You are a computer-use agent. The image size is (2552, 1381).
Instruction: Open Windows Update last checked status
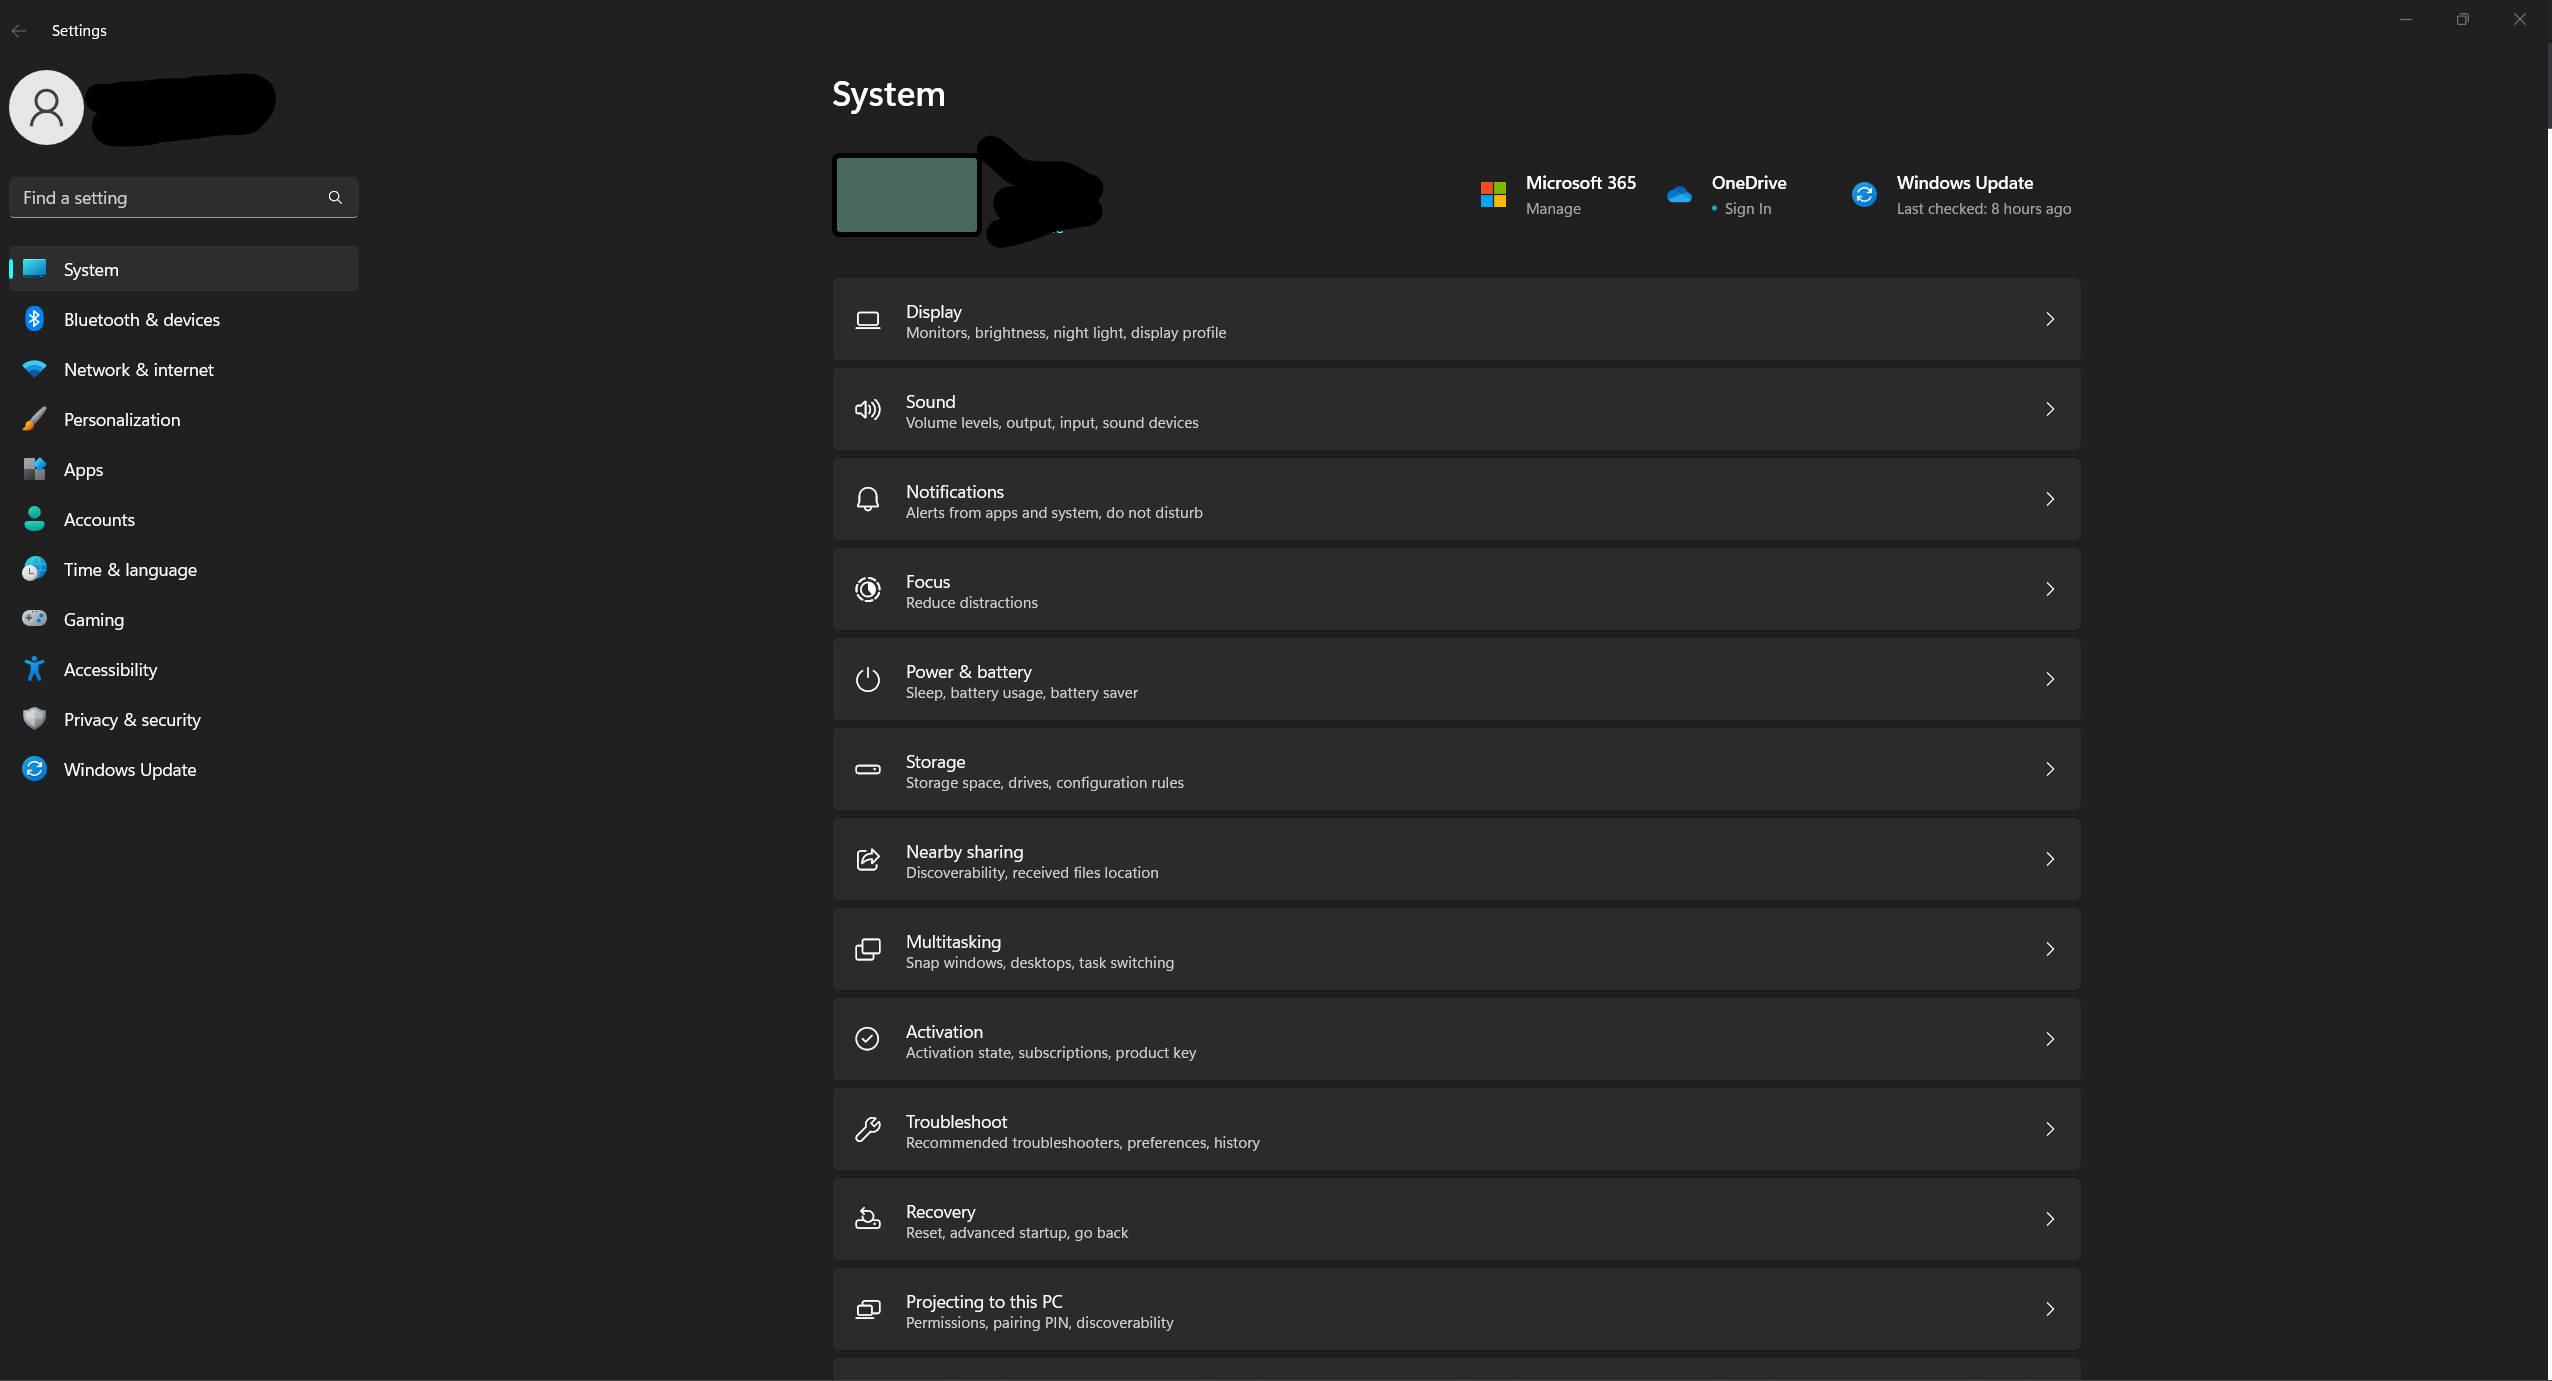pos(1983,209)
